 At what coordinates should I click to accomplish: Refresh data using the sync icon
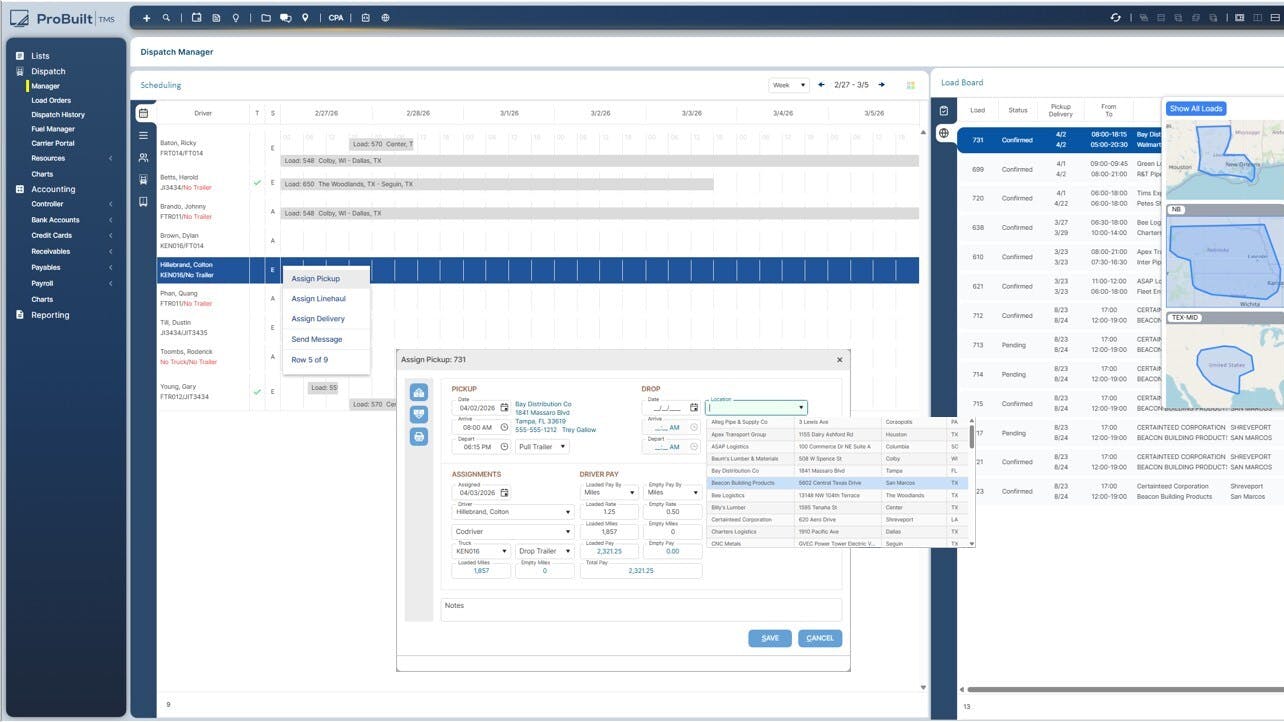[1116, 17]
